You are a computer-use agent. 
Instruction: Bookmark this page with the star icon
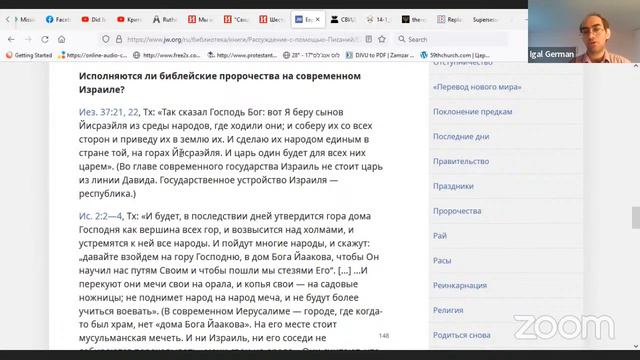tap(382, 39)
